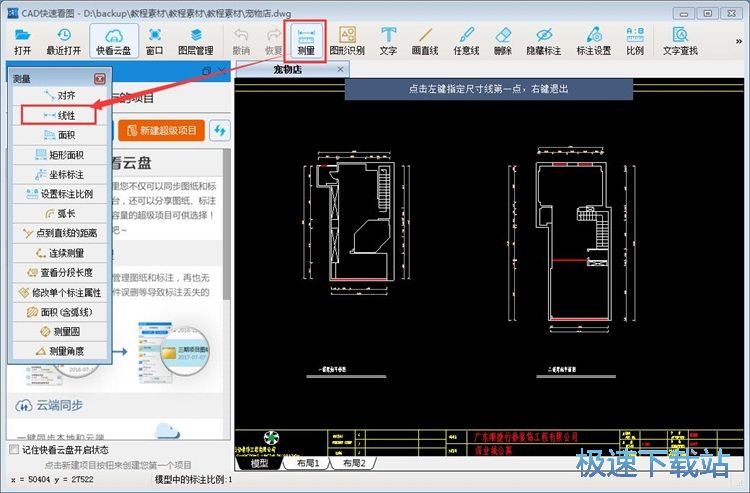
Task: Choose the 删除 eraser tool
Action: 503,39
